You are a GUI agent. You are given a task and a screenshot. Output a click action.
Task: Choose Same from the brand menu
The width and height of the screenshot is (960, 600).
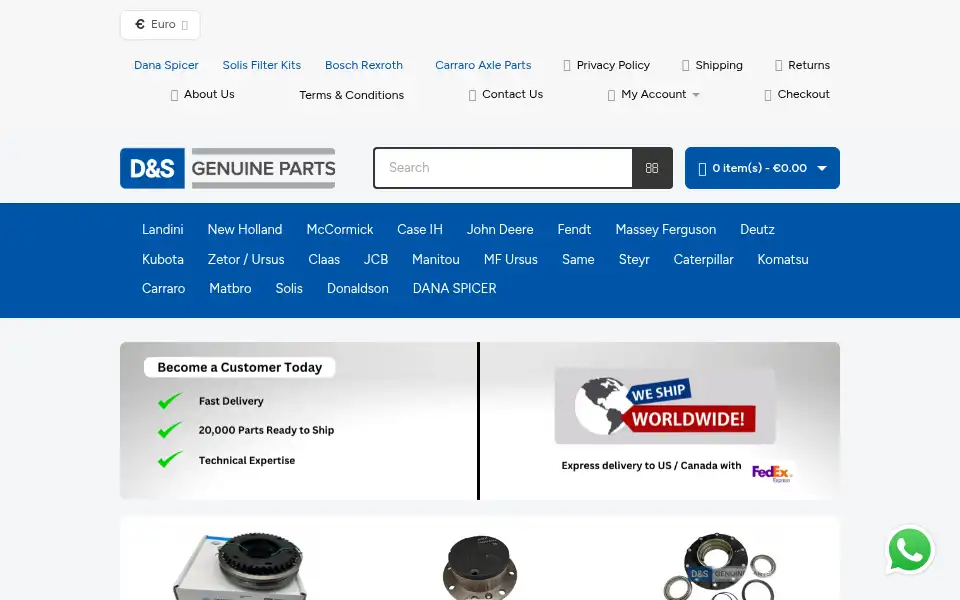[x=578, y=260]
